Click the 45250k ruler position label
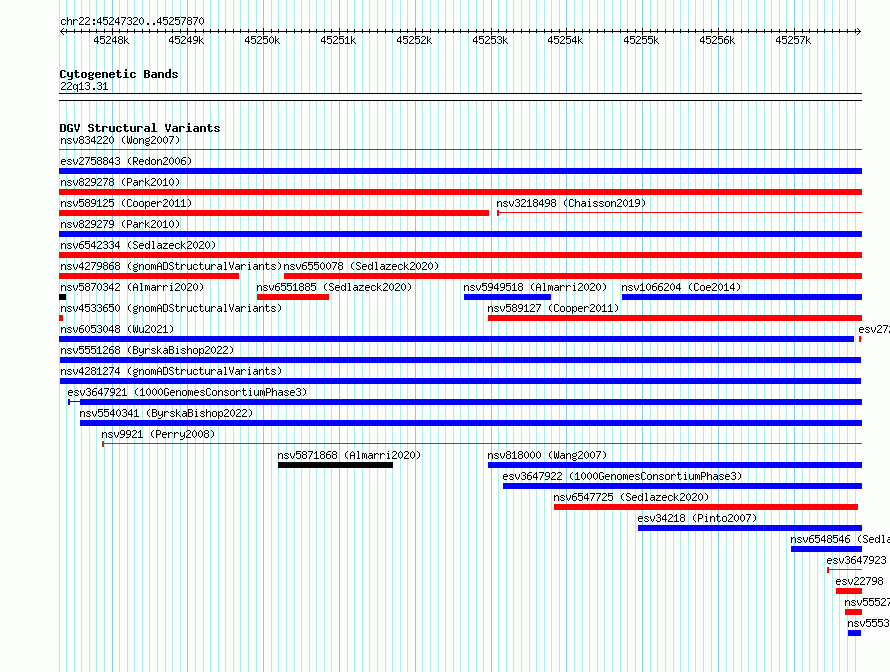 tap(262, 40)
